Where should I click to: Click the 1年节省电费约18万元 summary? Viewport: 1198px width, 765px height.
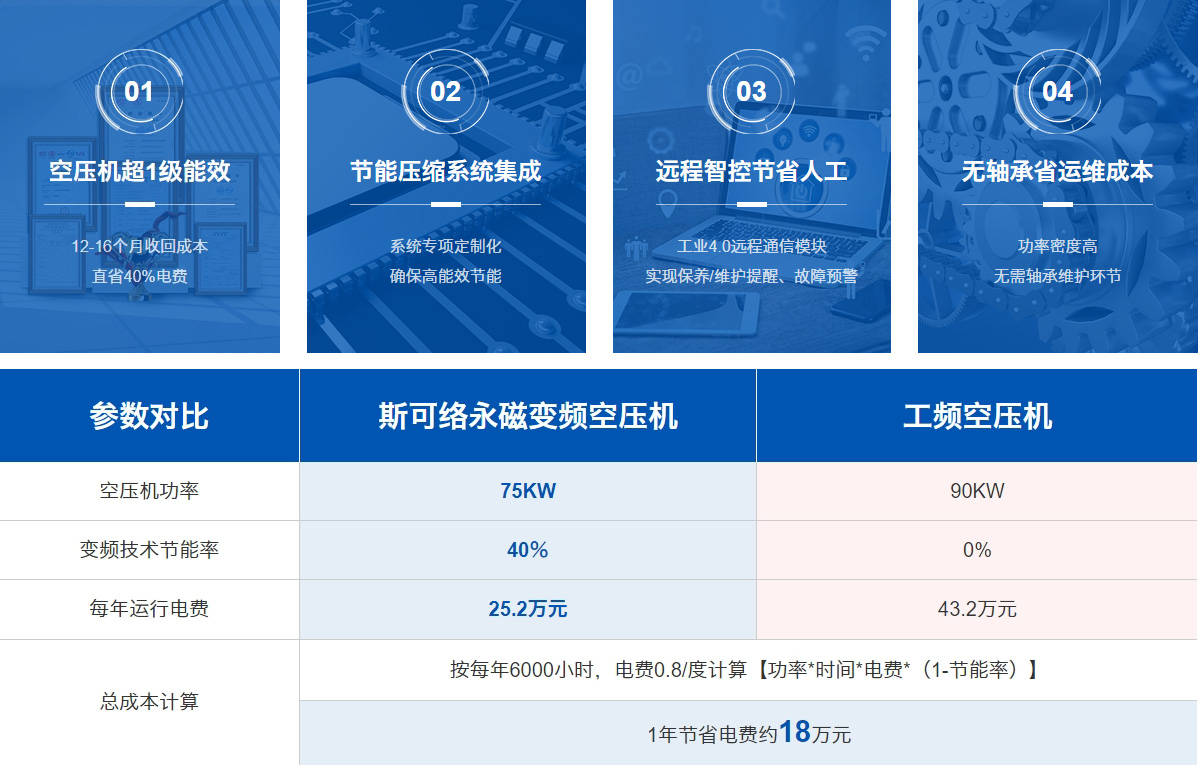point(748,733)
